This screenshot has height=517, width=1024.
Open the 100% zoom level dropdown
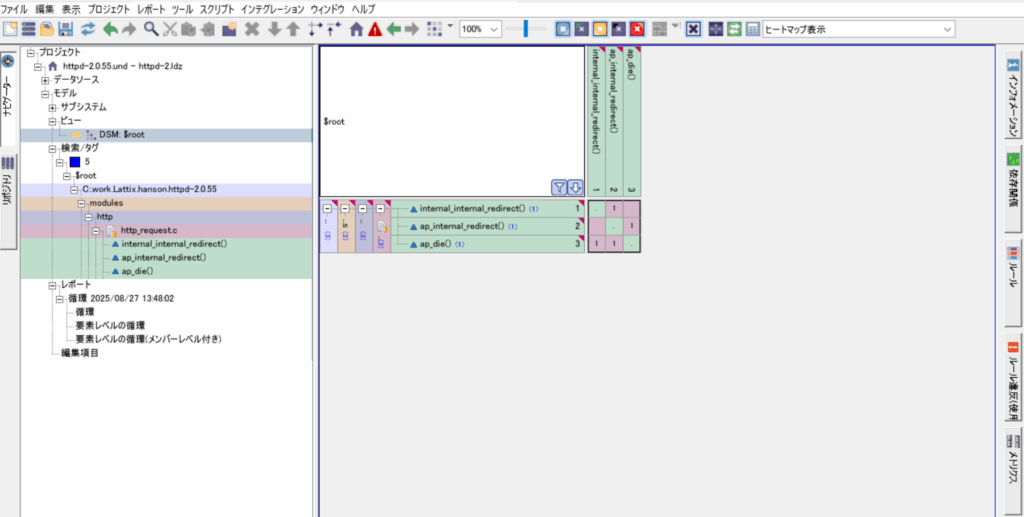[494, 29]
